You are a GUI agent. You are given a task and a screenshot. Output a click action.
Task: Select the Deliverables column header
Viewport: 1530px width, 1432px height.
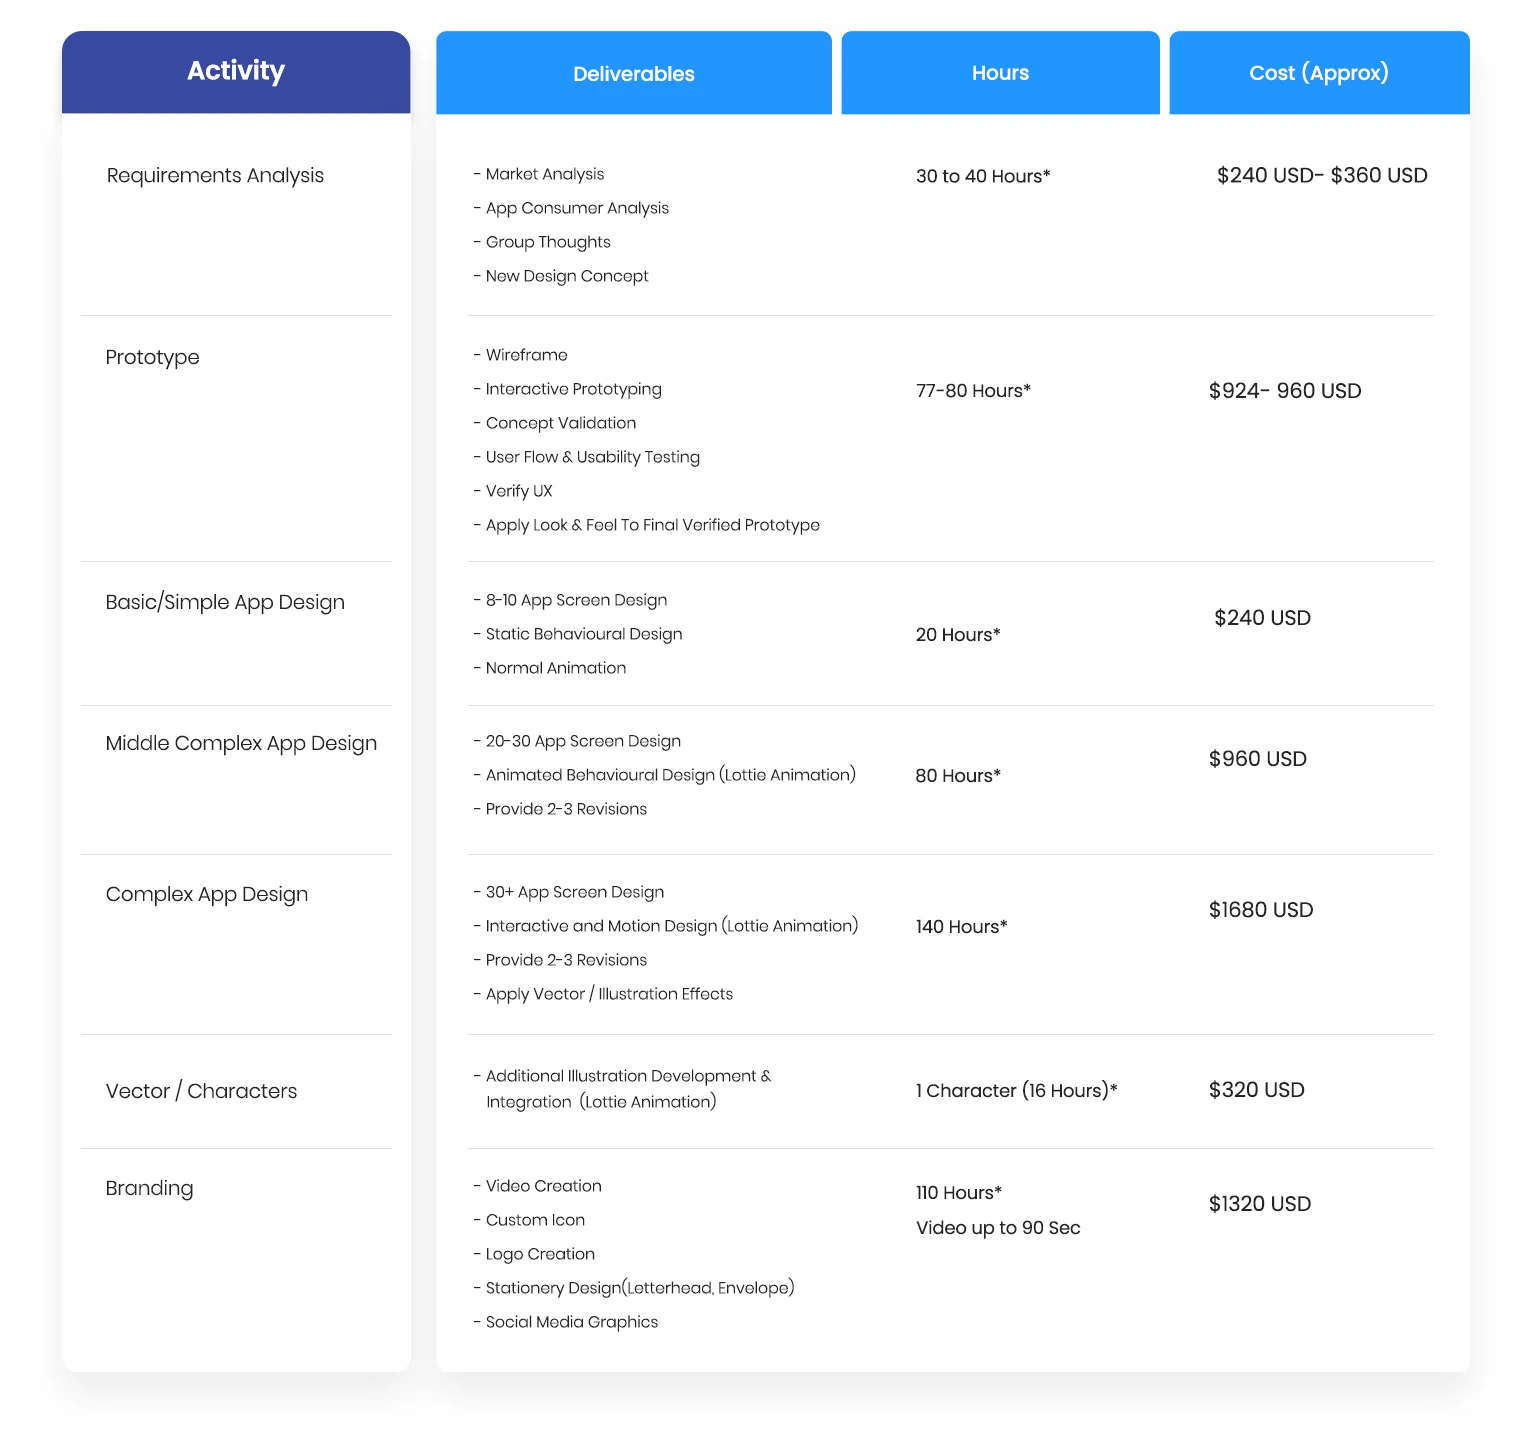coord(633,74)
